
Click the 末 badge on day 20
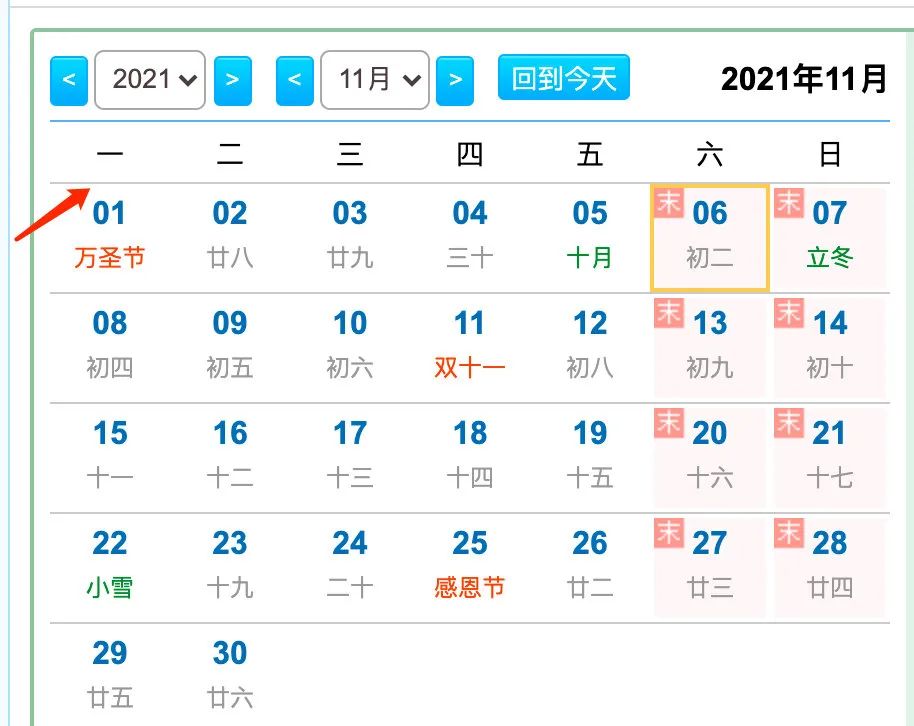pos(669,422)
